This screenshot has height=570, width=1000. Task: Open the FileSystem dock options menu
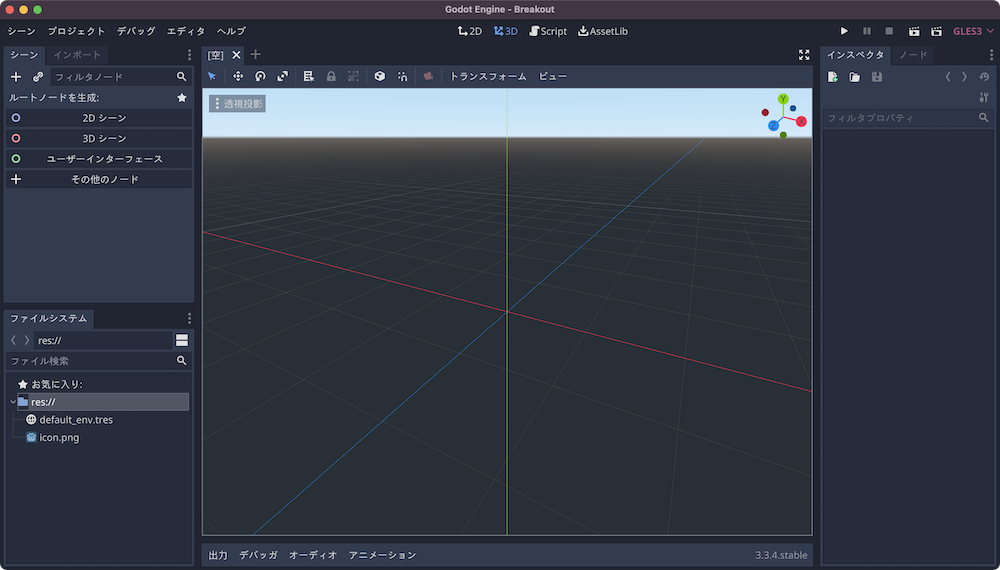click(189, 318)
